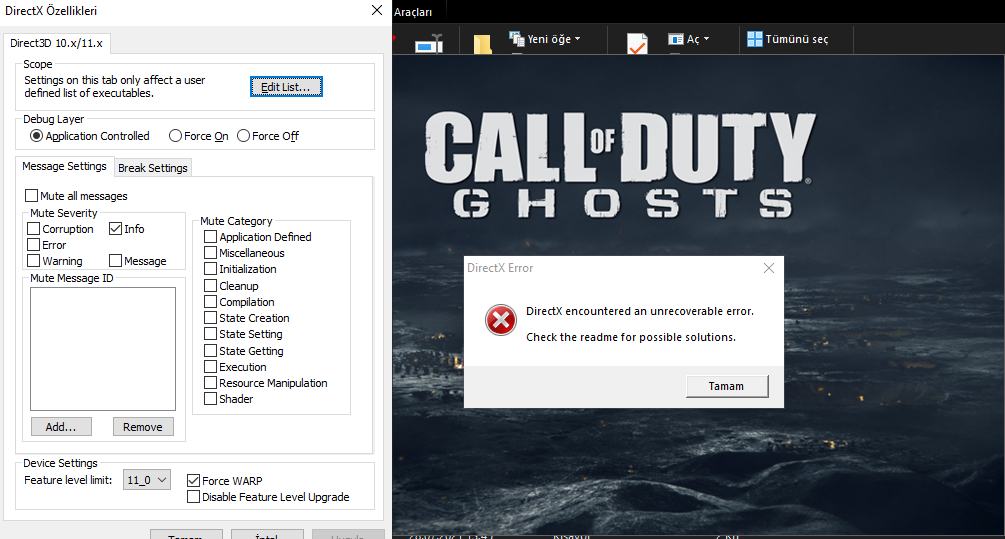Check State Creation mute category
The height and width of the screenshot is (539, 1005).
(210, 317)
